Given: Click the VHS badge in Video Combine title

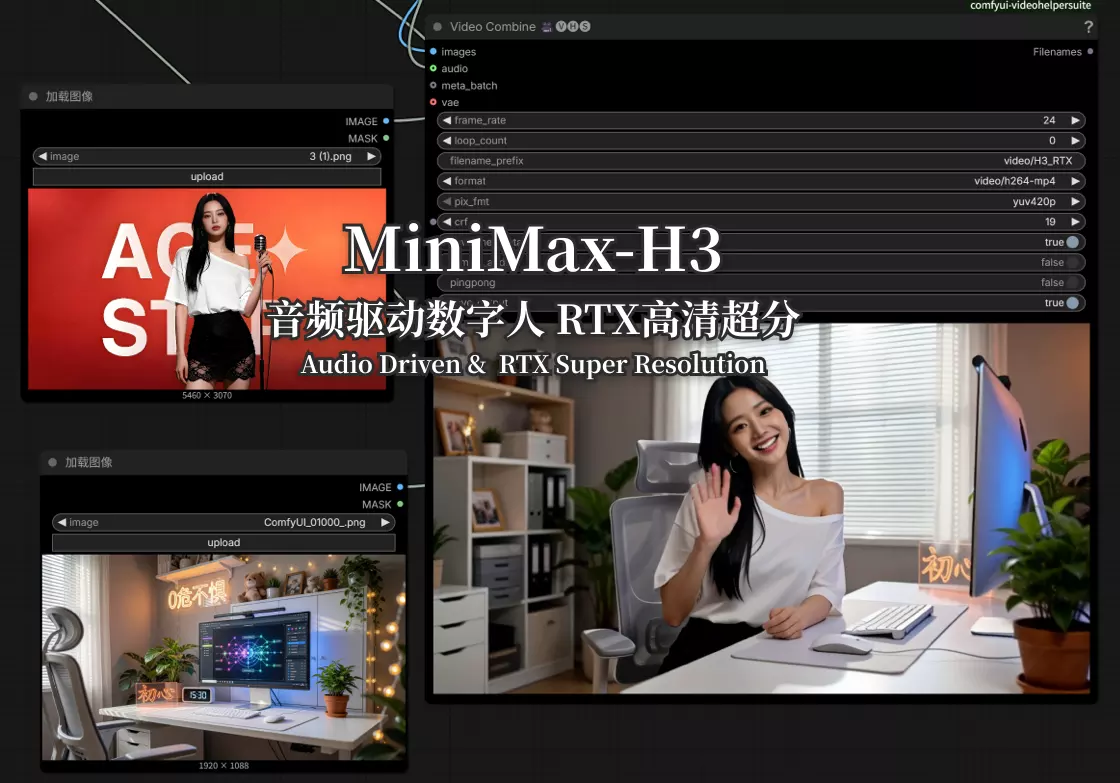Looking at the screenshot, I should click(x=573, y=26).
